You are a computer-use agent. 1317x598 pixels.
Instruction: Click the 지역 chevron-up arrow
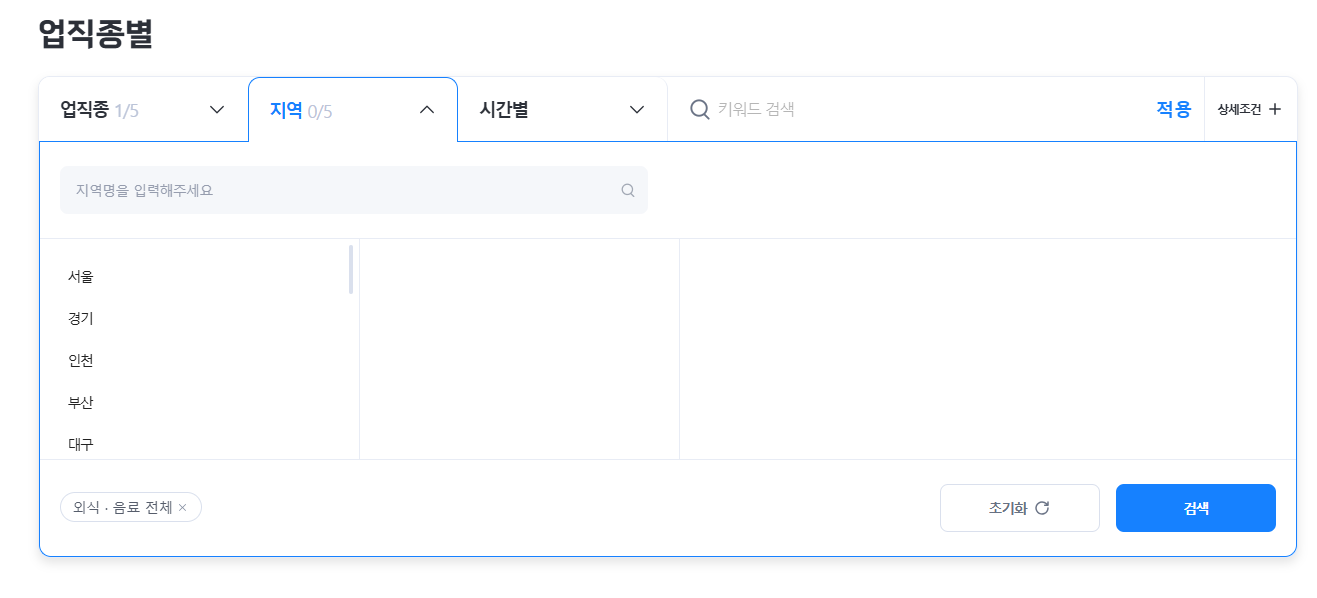tap(427, 110)
